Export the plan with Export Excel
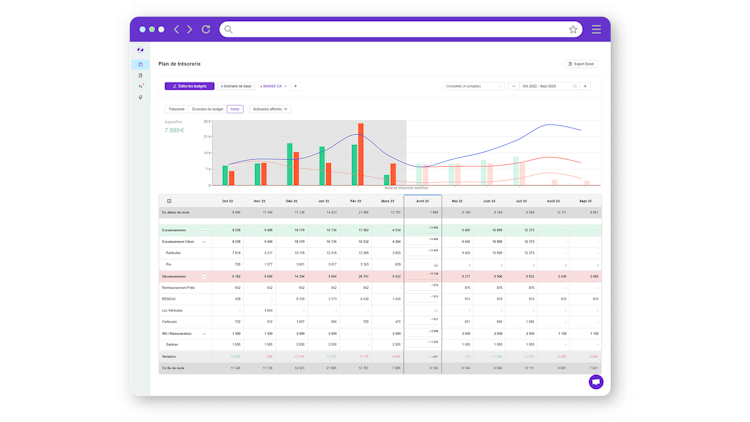Screen dimensions: 750x422 pos(581,64)
